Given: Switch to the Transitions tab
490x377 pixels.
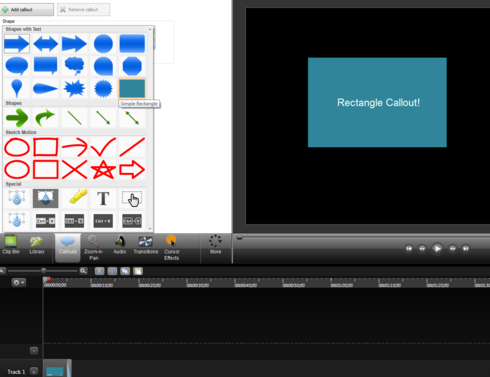Looking at the screenshot, I should [x=146, y=245].
